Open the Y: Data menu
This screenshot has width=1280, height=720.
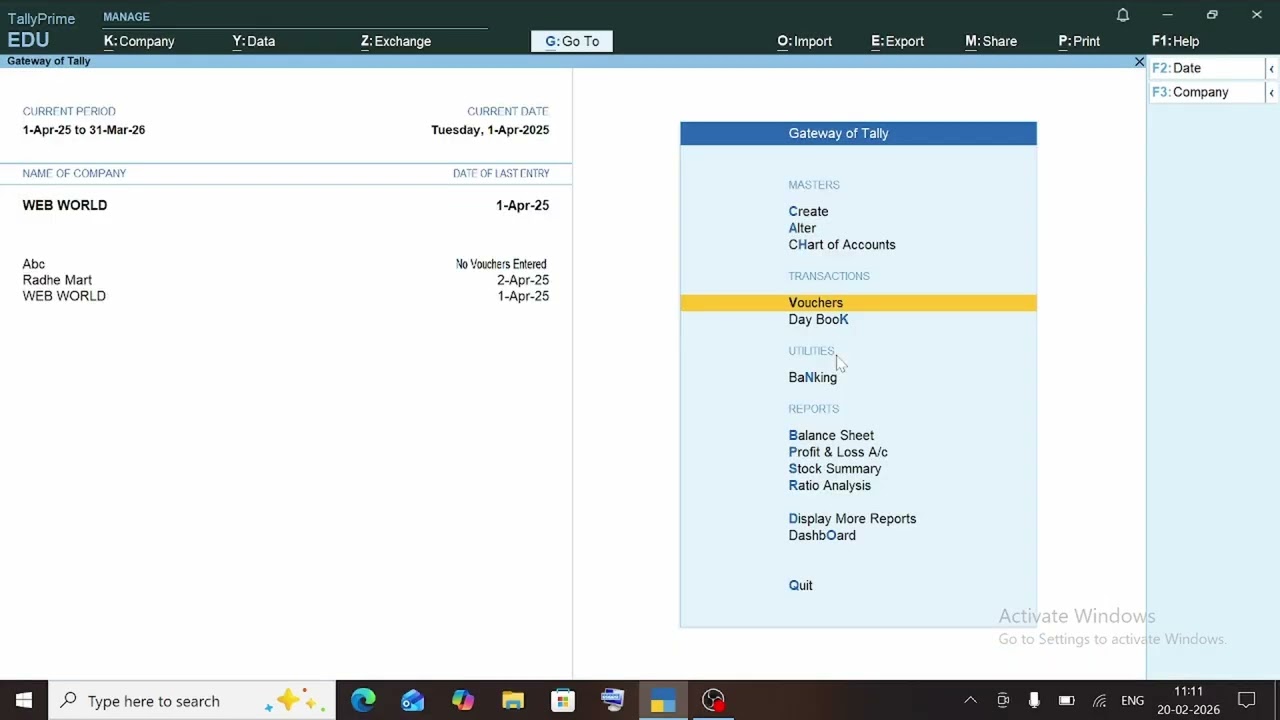(x=254, y=41)
